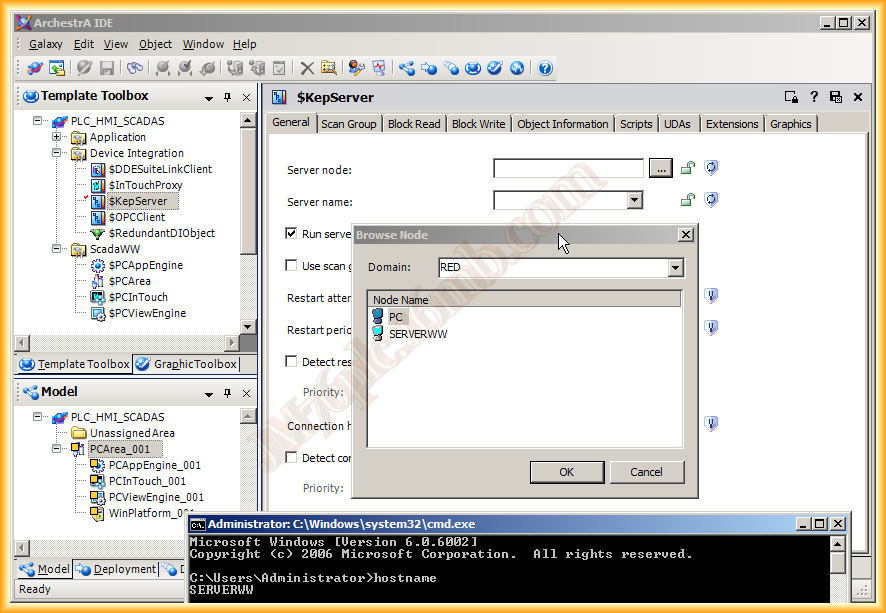Select the SERVERWW node in the list
Screen dimensions: 886x613
(x=418, y=334)
